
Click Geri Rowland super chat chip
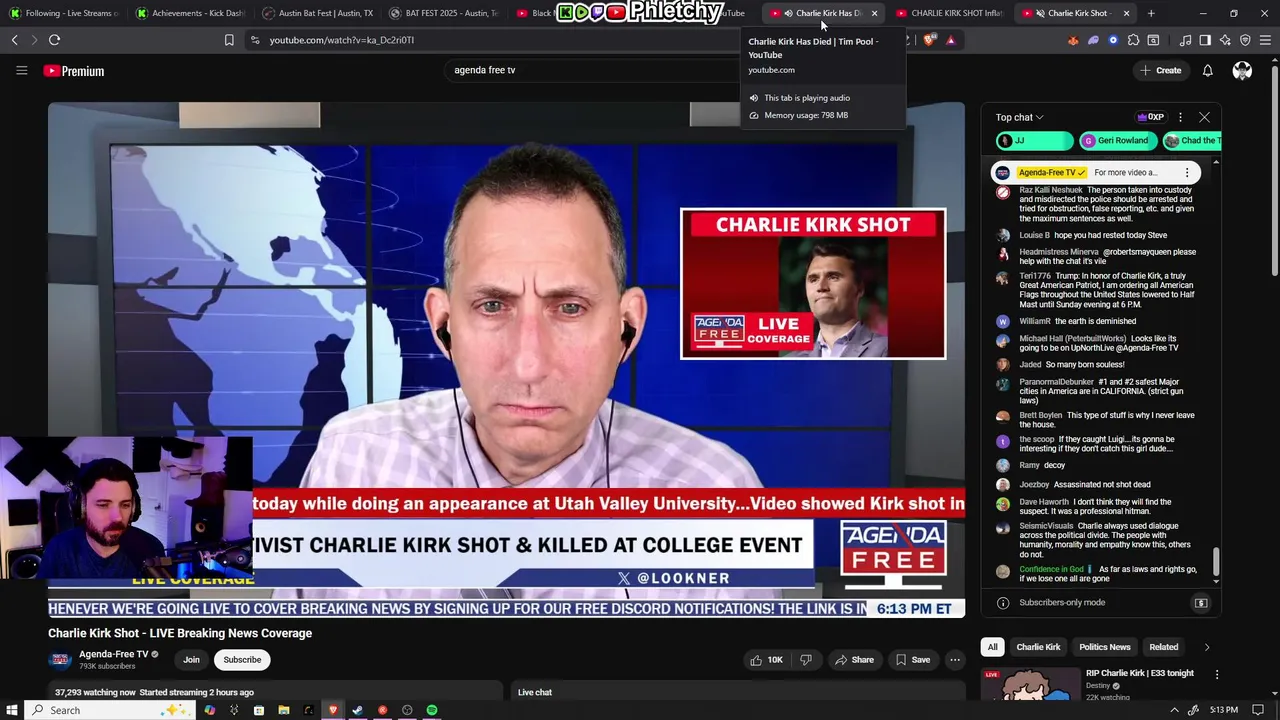coord(1116,141)
